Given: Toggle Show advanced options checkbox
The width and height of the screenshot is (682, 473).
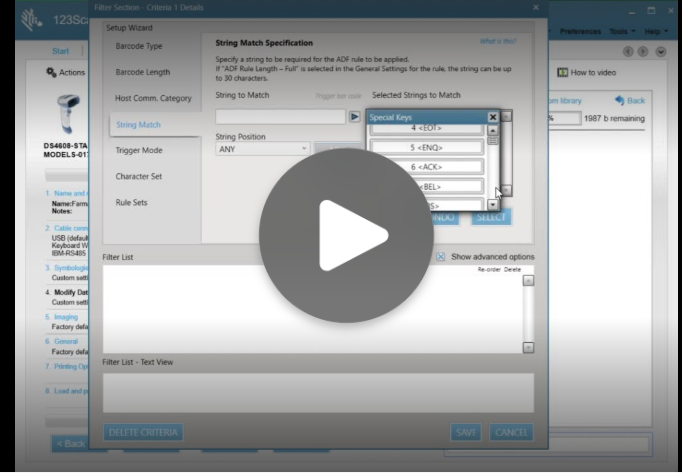Looking at the screenshot, I should [x=441, y=257].
